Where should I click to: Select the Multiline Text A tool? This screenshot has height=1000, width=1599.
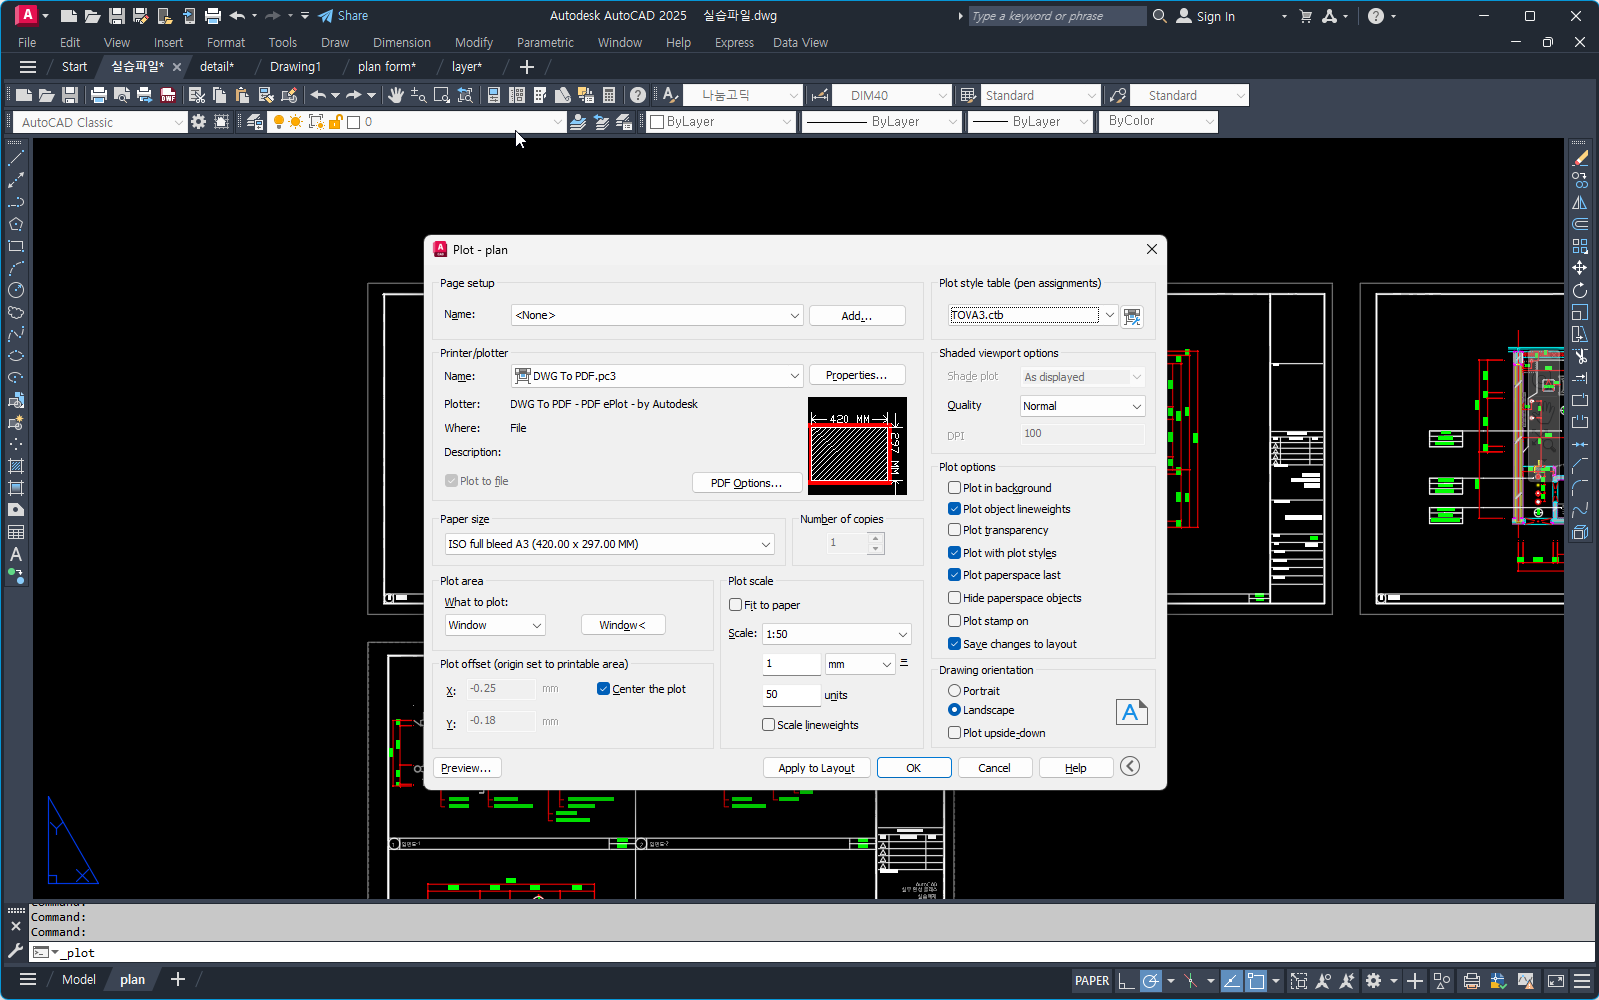[16, 554]
